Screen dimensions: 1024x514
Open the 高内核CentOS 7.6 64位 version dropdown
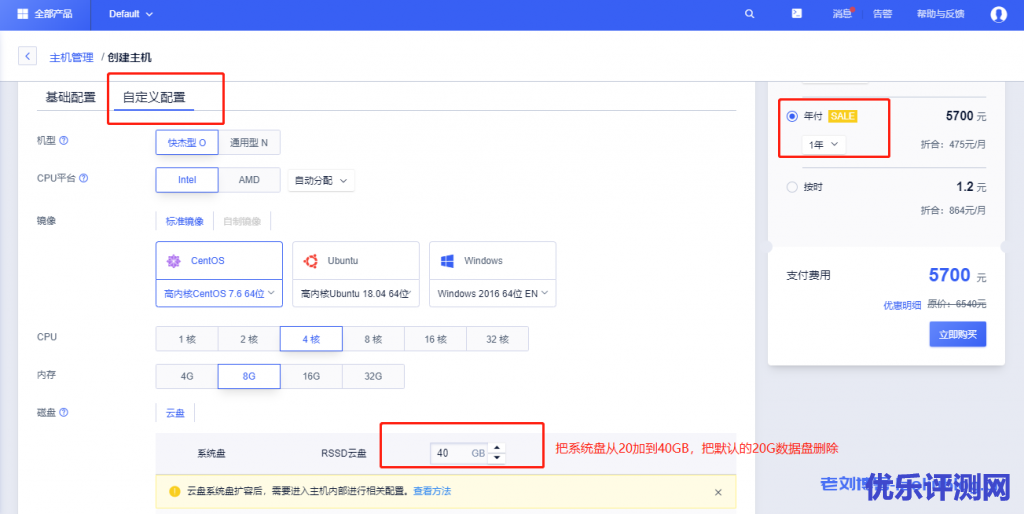219,293
